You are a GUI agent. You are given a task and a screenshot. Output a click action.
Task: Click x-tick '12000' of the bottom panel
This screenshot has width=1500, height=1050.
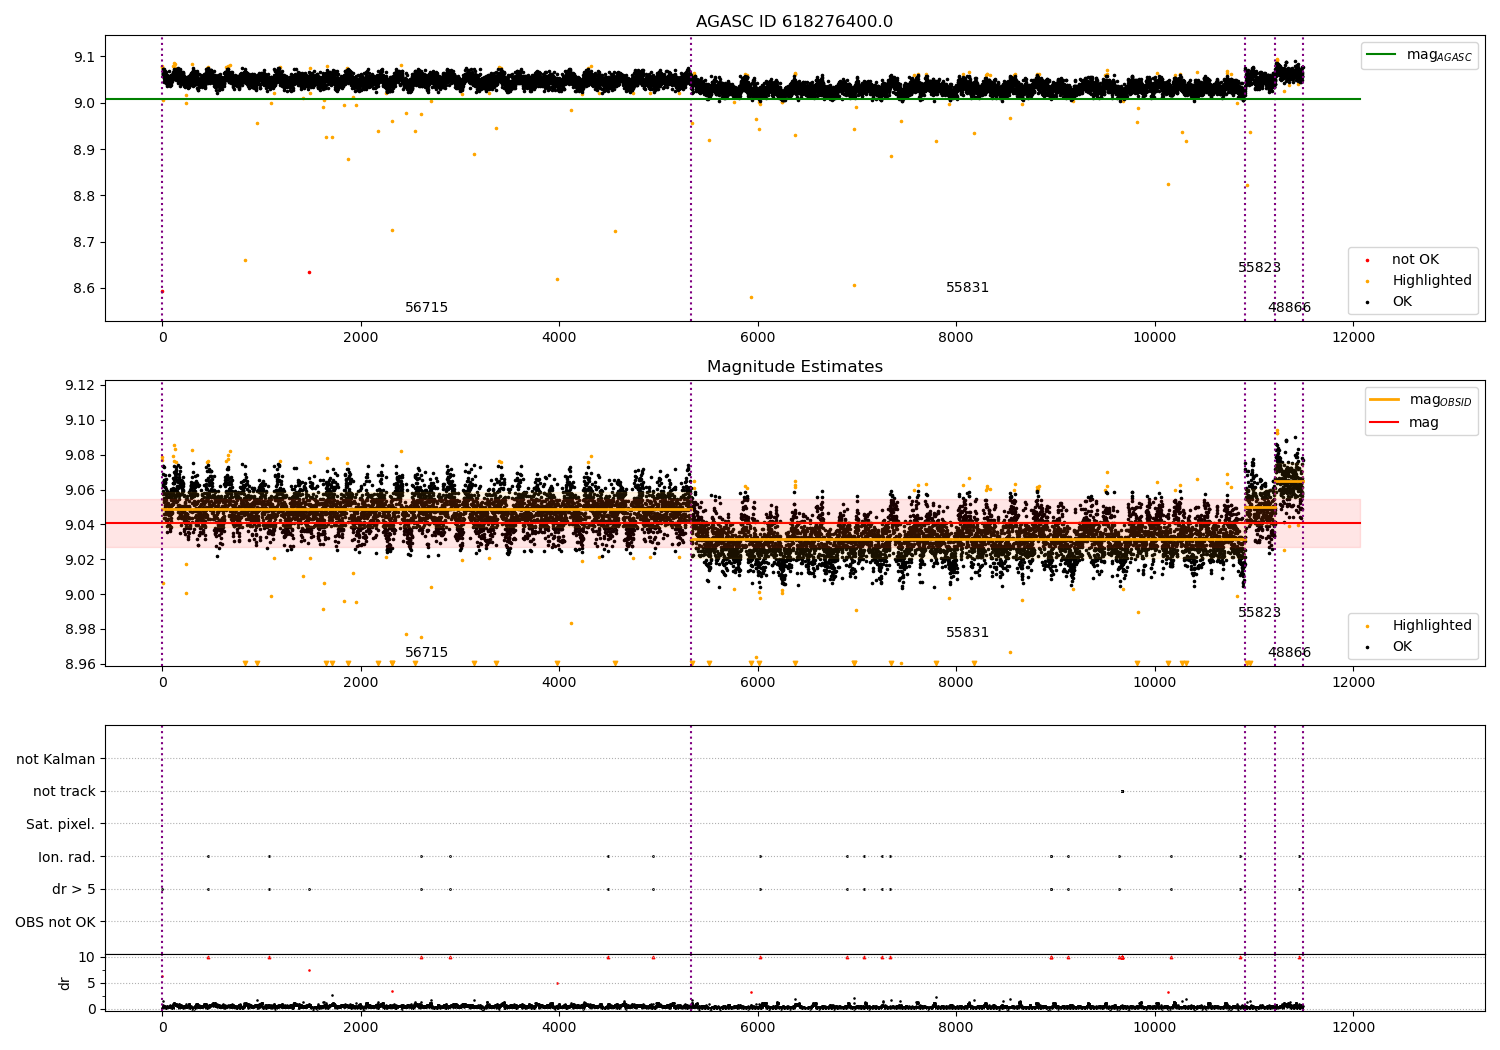pos(1353,1027)
